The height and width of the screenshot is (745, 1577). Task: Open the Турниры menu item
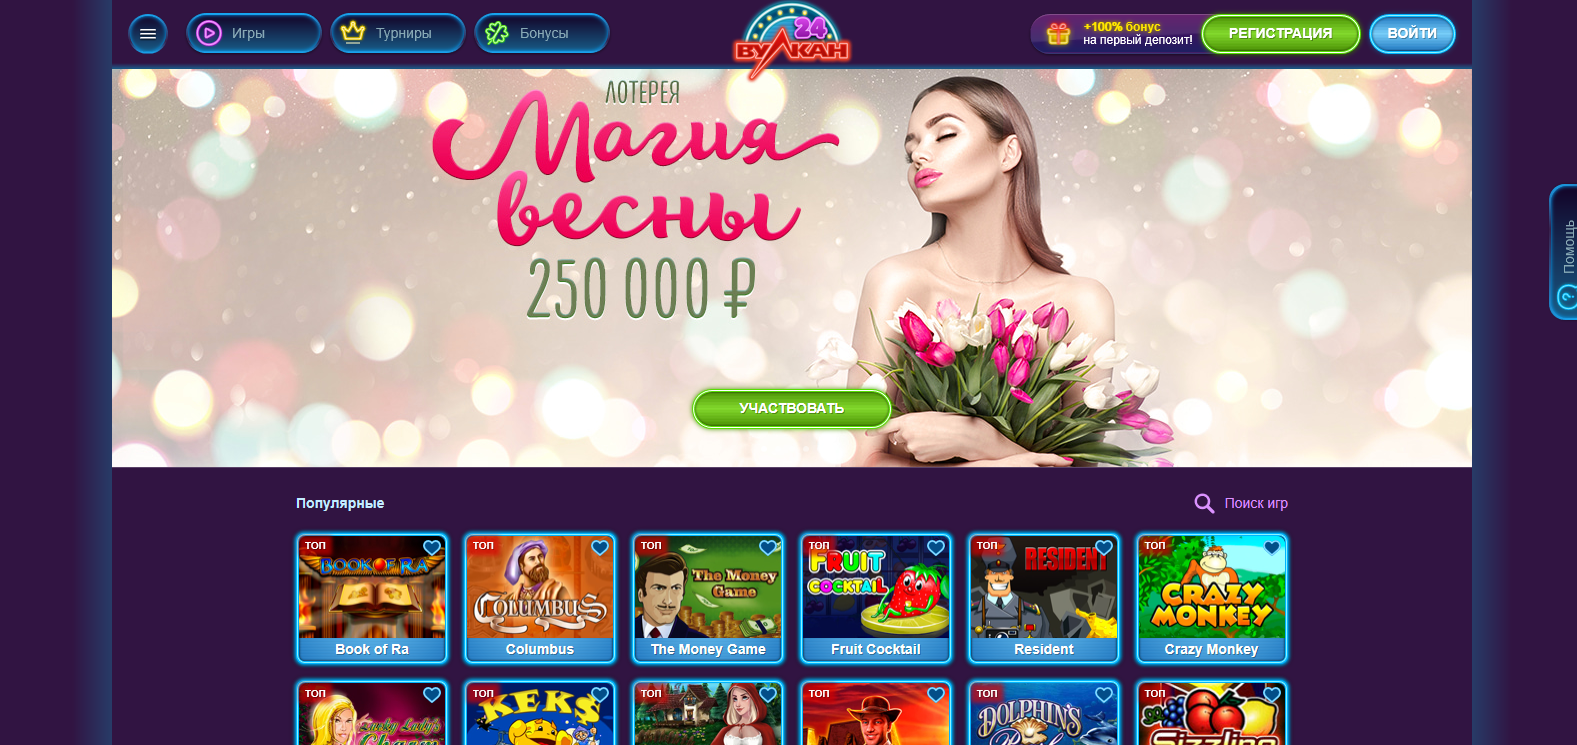tap(398, 33)
